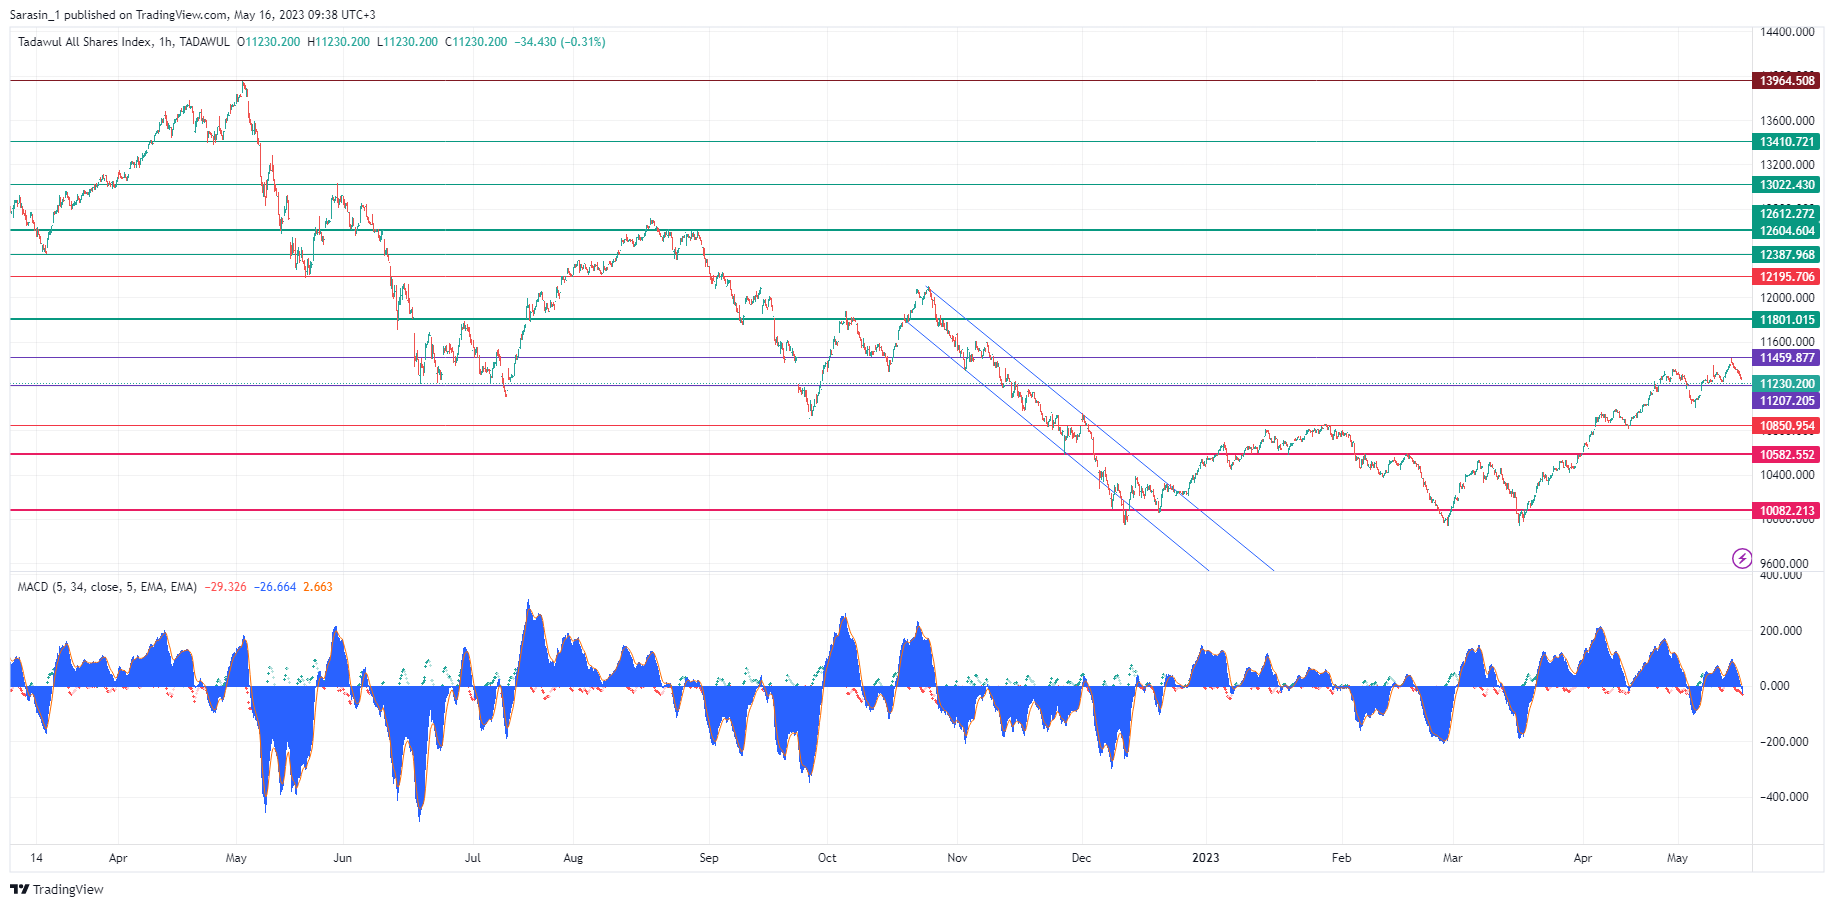The image size is (1834, 907).
Task: Click the 0.000 MACD axis value
Action: pos(1775,686)
